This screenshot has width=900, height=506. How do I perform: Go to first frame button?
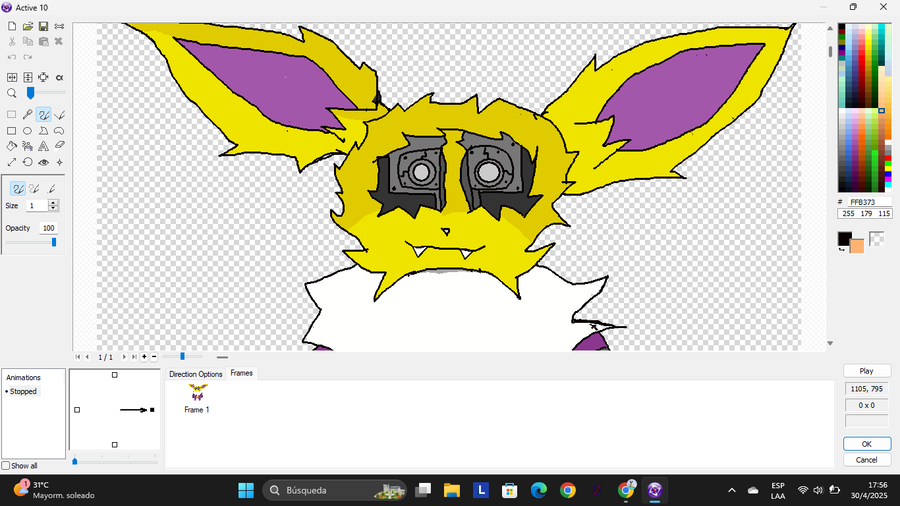click(x=77, y=357)
